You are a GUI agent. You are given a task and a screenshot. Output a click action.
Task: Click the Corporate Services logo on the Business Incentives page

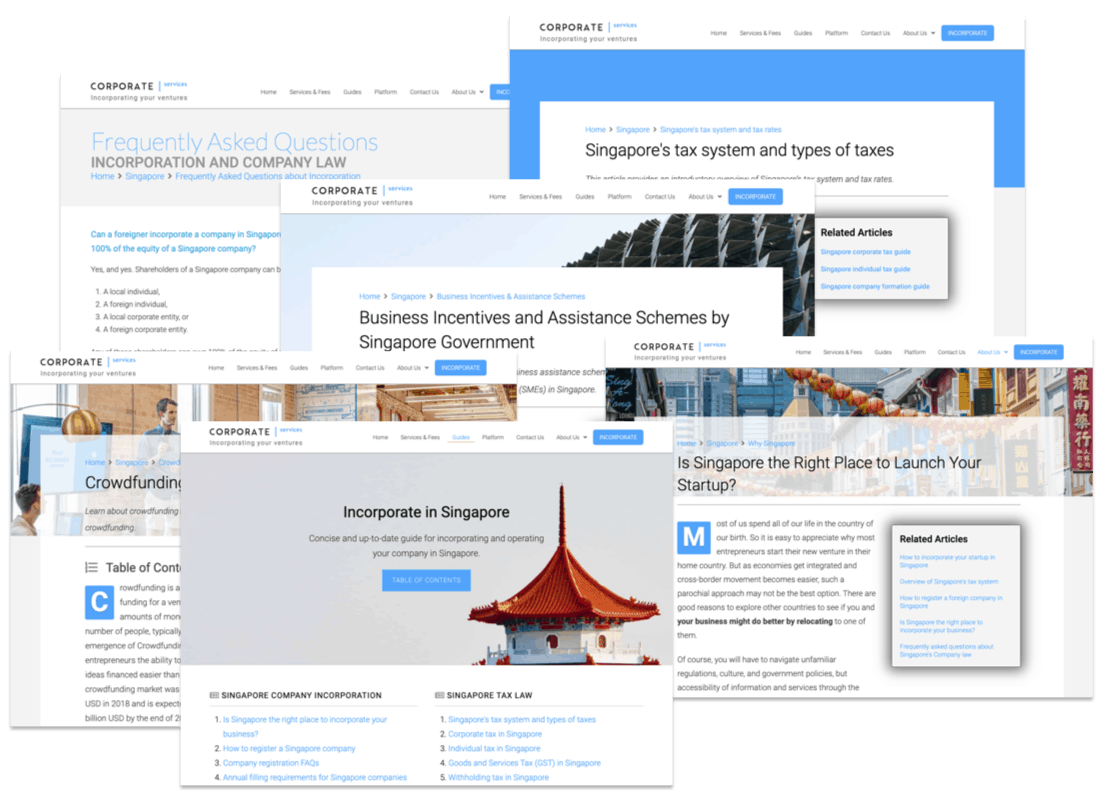362,196
